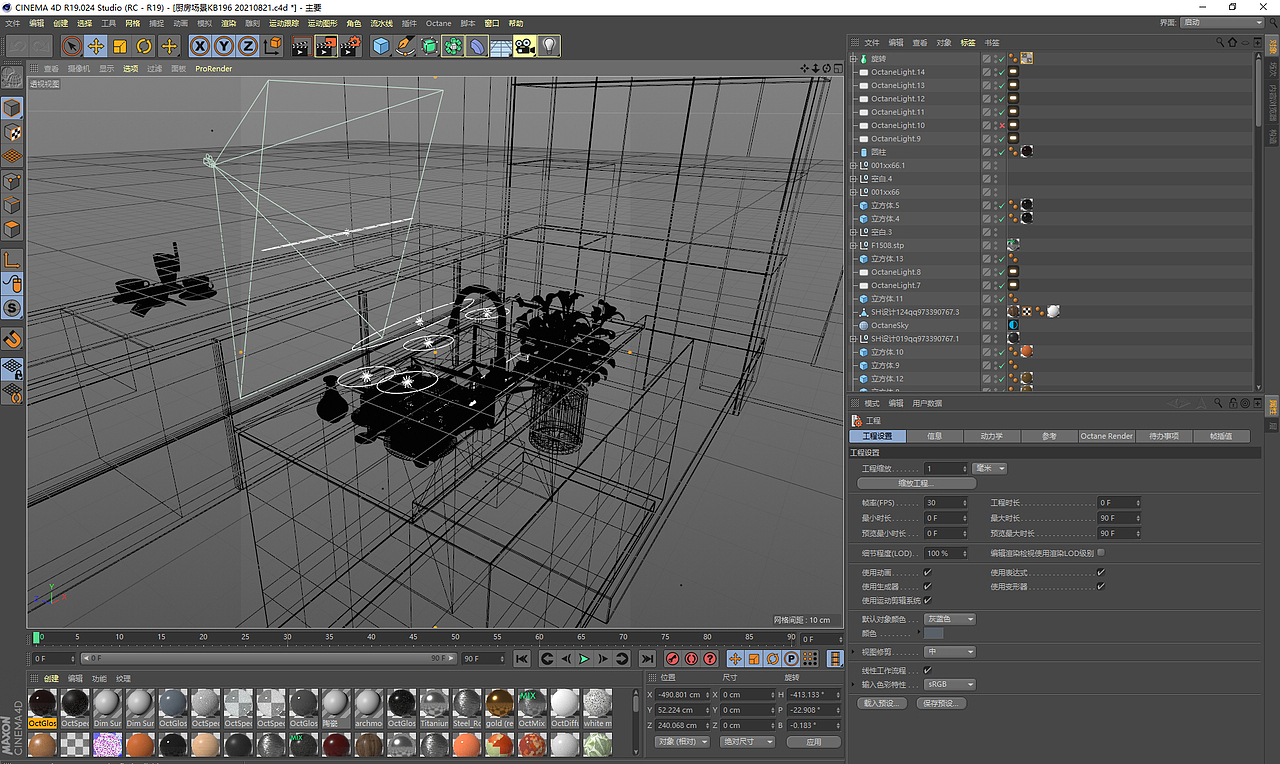The width and height of the screenshot is (1280, 764).
Task: Expand the 001xx66.1 object group
Action: (x=853, y=166)
